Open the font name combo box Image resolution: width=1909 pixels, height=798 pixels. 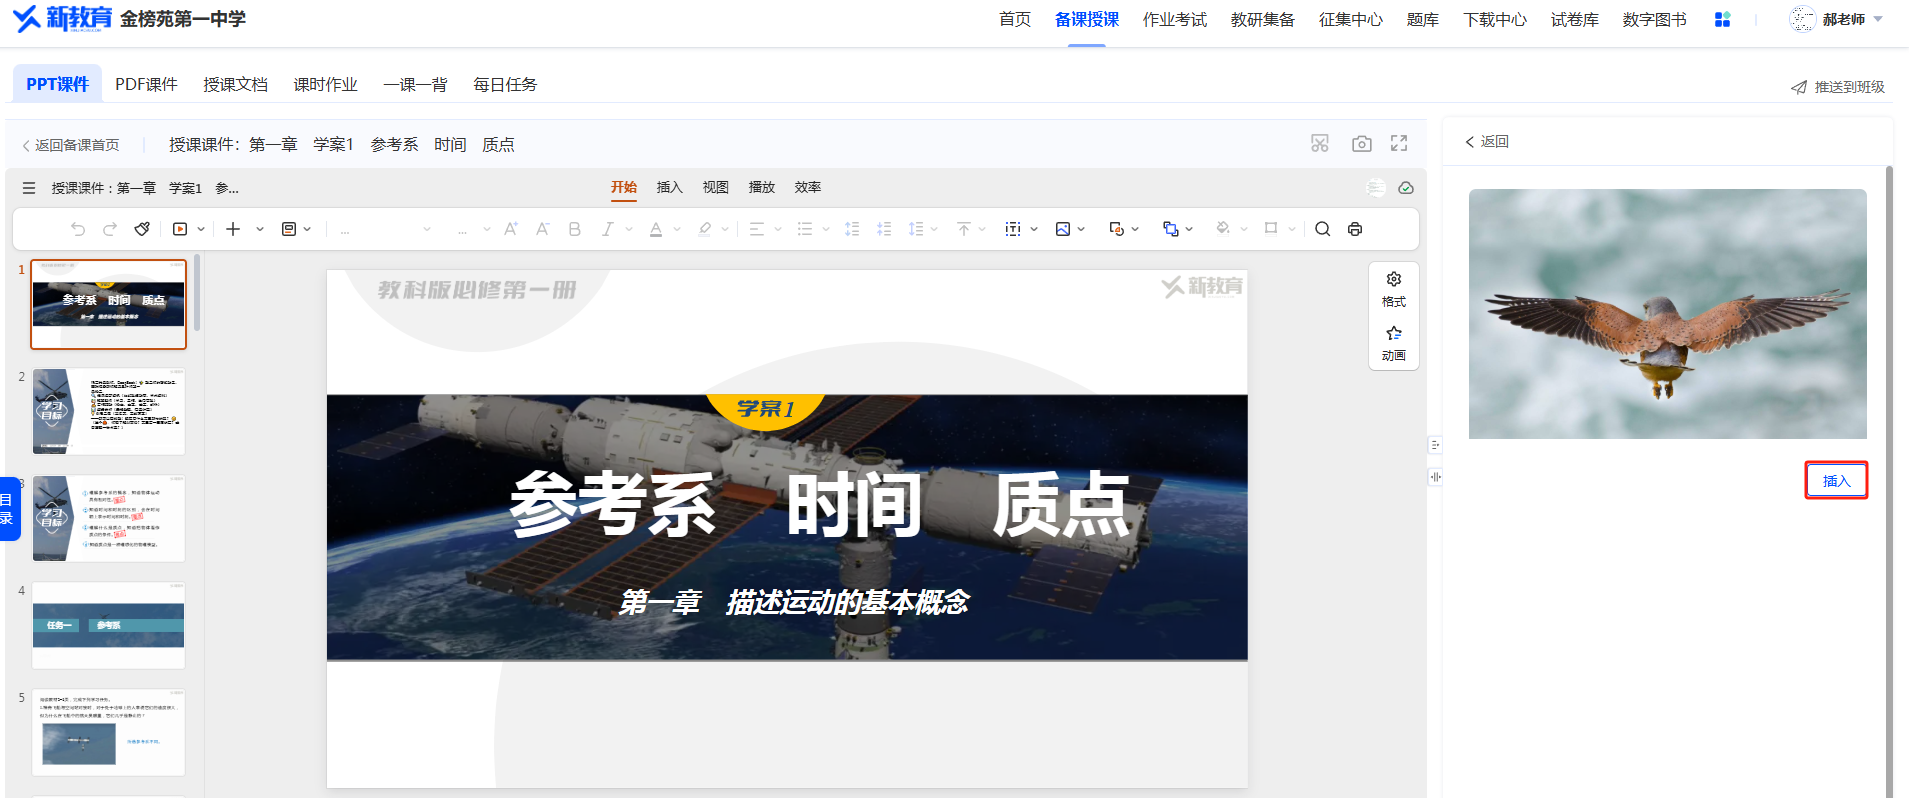[x=385, y=229]
